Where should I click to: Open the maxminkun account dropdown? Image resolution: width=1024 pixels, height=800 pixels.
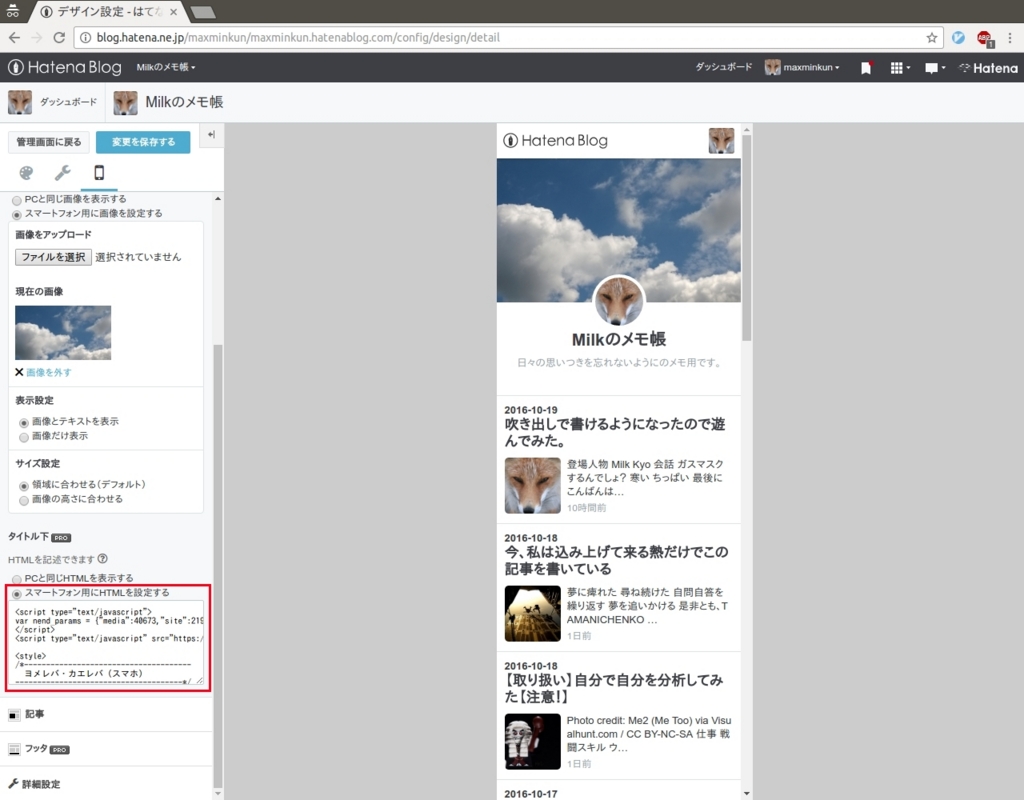coord(802,67)
